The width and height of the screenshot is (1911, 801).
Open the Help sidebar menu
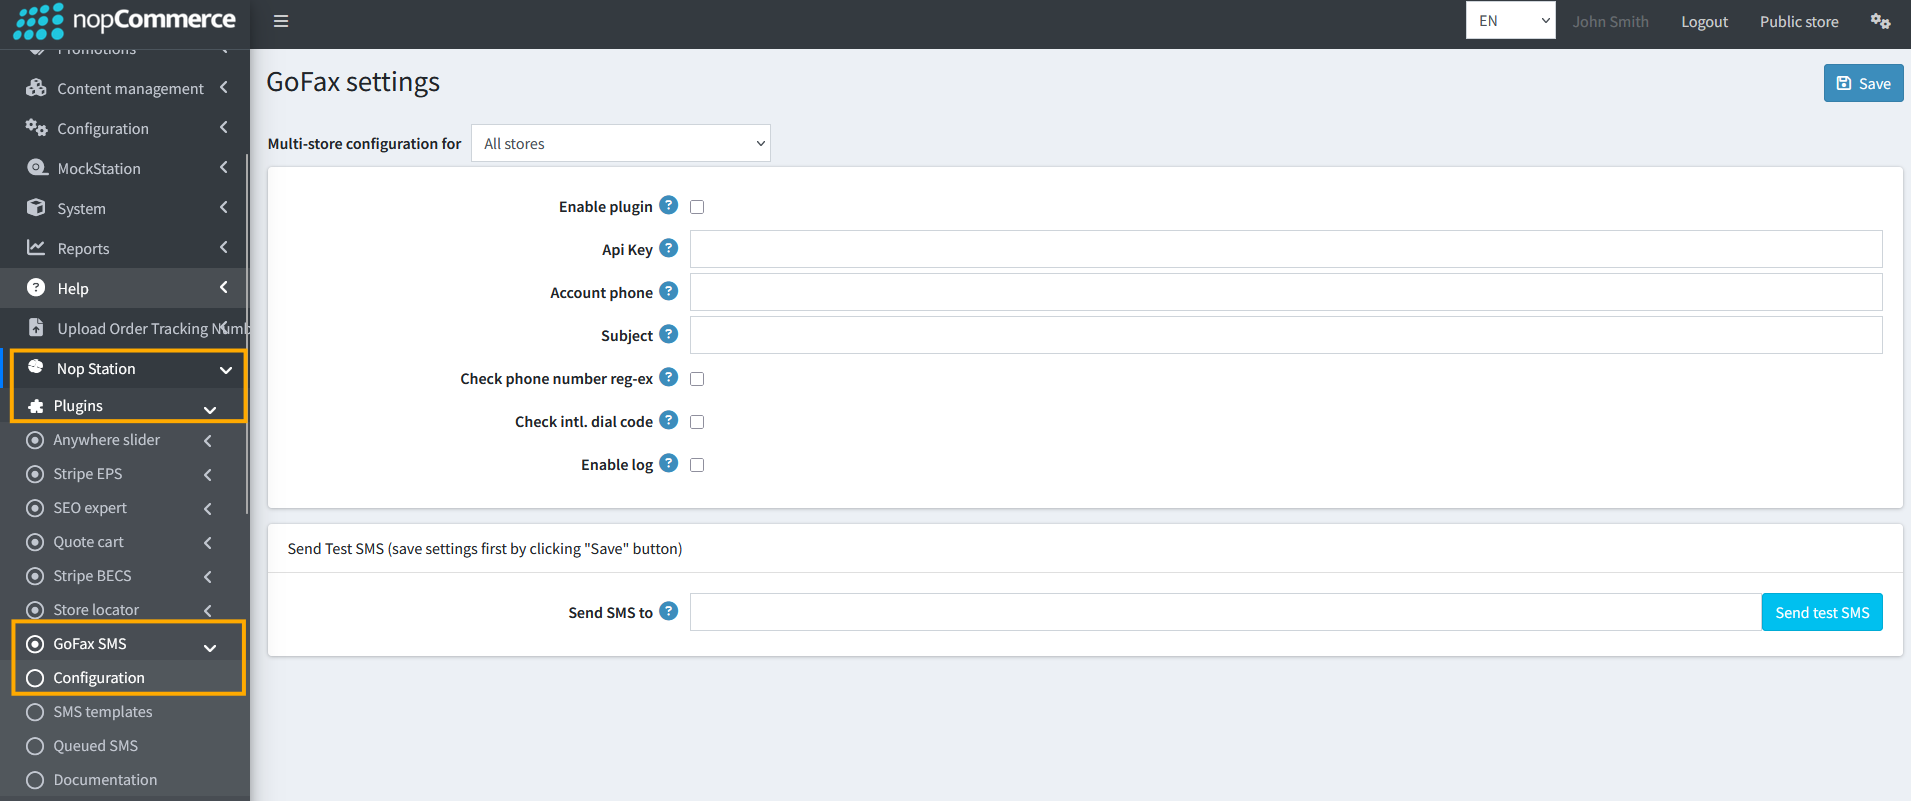coord(125,288)
